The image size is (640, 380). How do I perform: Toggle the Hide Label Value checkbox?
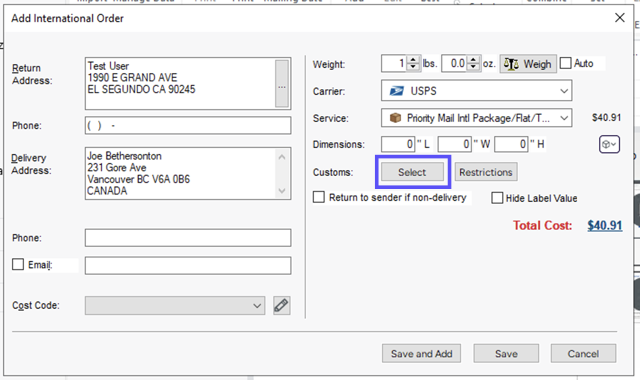tap(497, 198)
